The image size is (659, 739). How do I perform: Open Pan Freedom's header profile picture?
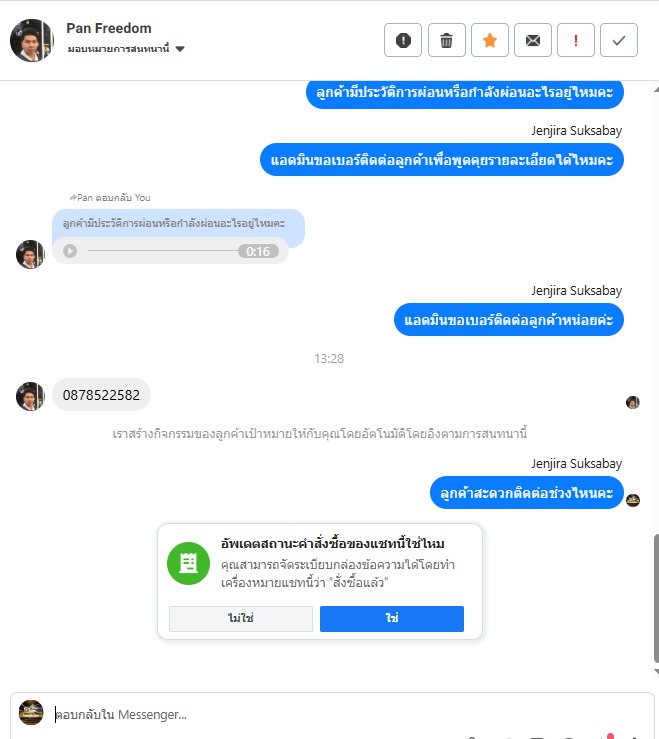click(x=32, y=40)
